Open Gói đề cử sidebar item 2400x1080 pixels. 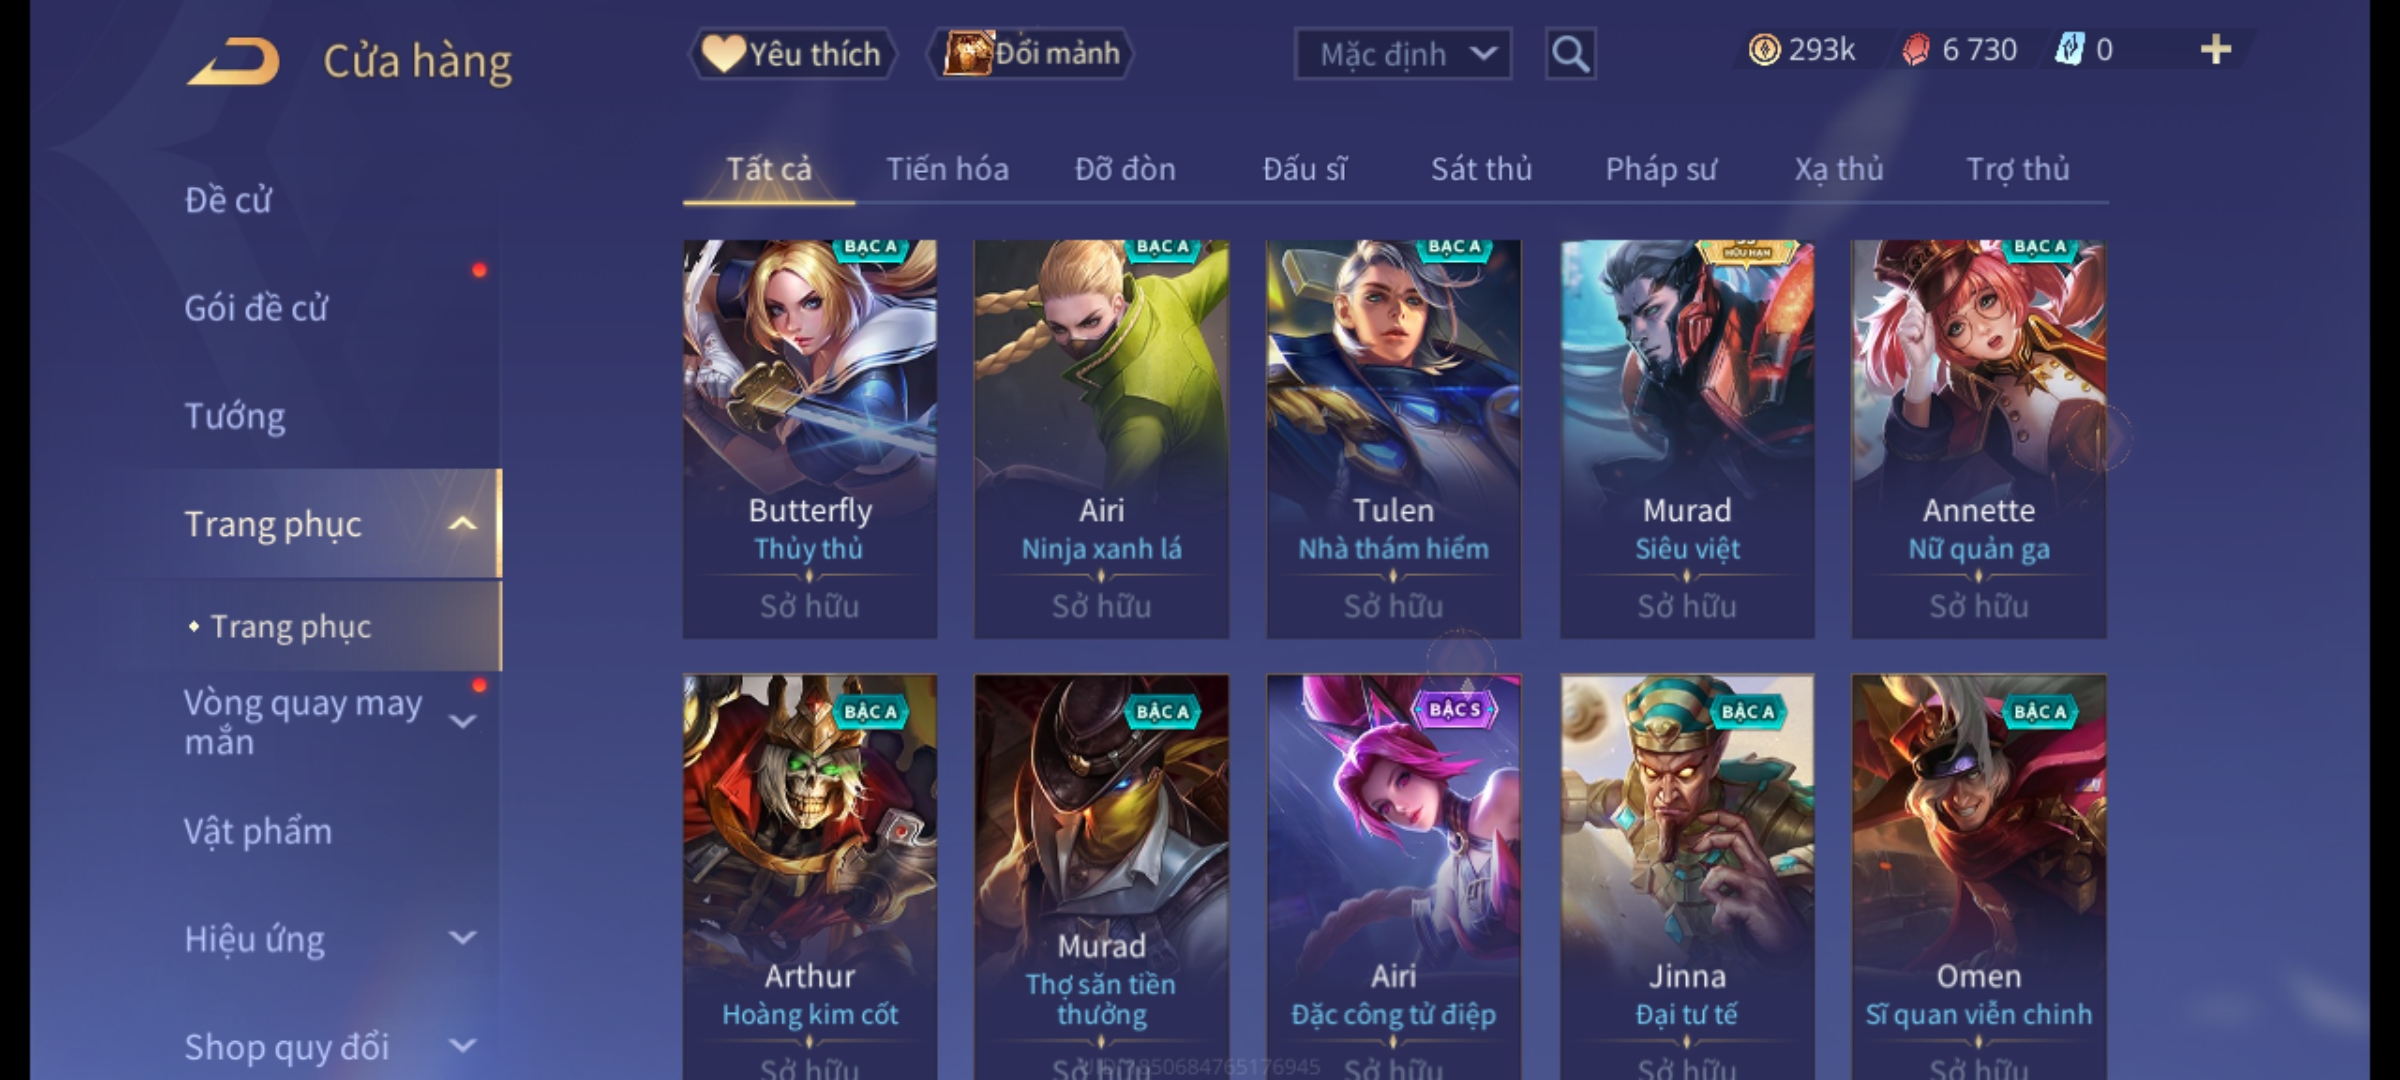tap(256, 308)
